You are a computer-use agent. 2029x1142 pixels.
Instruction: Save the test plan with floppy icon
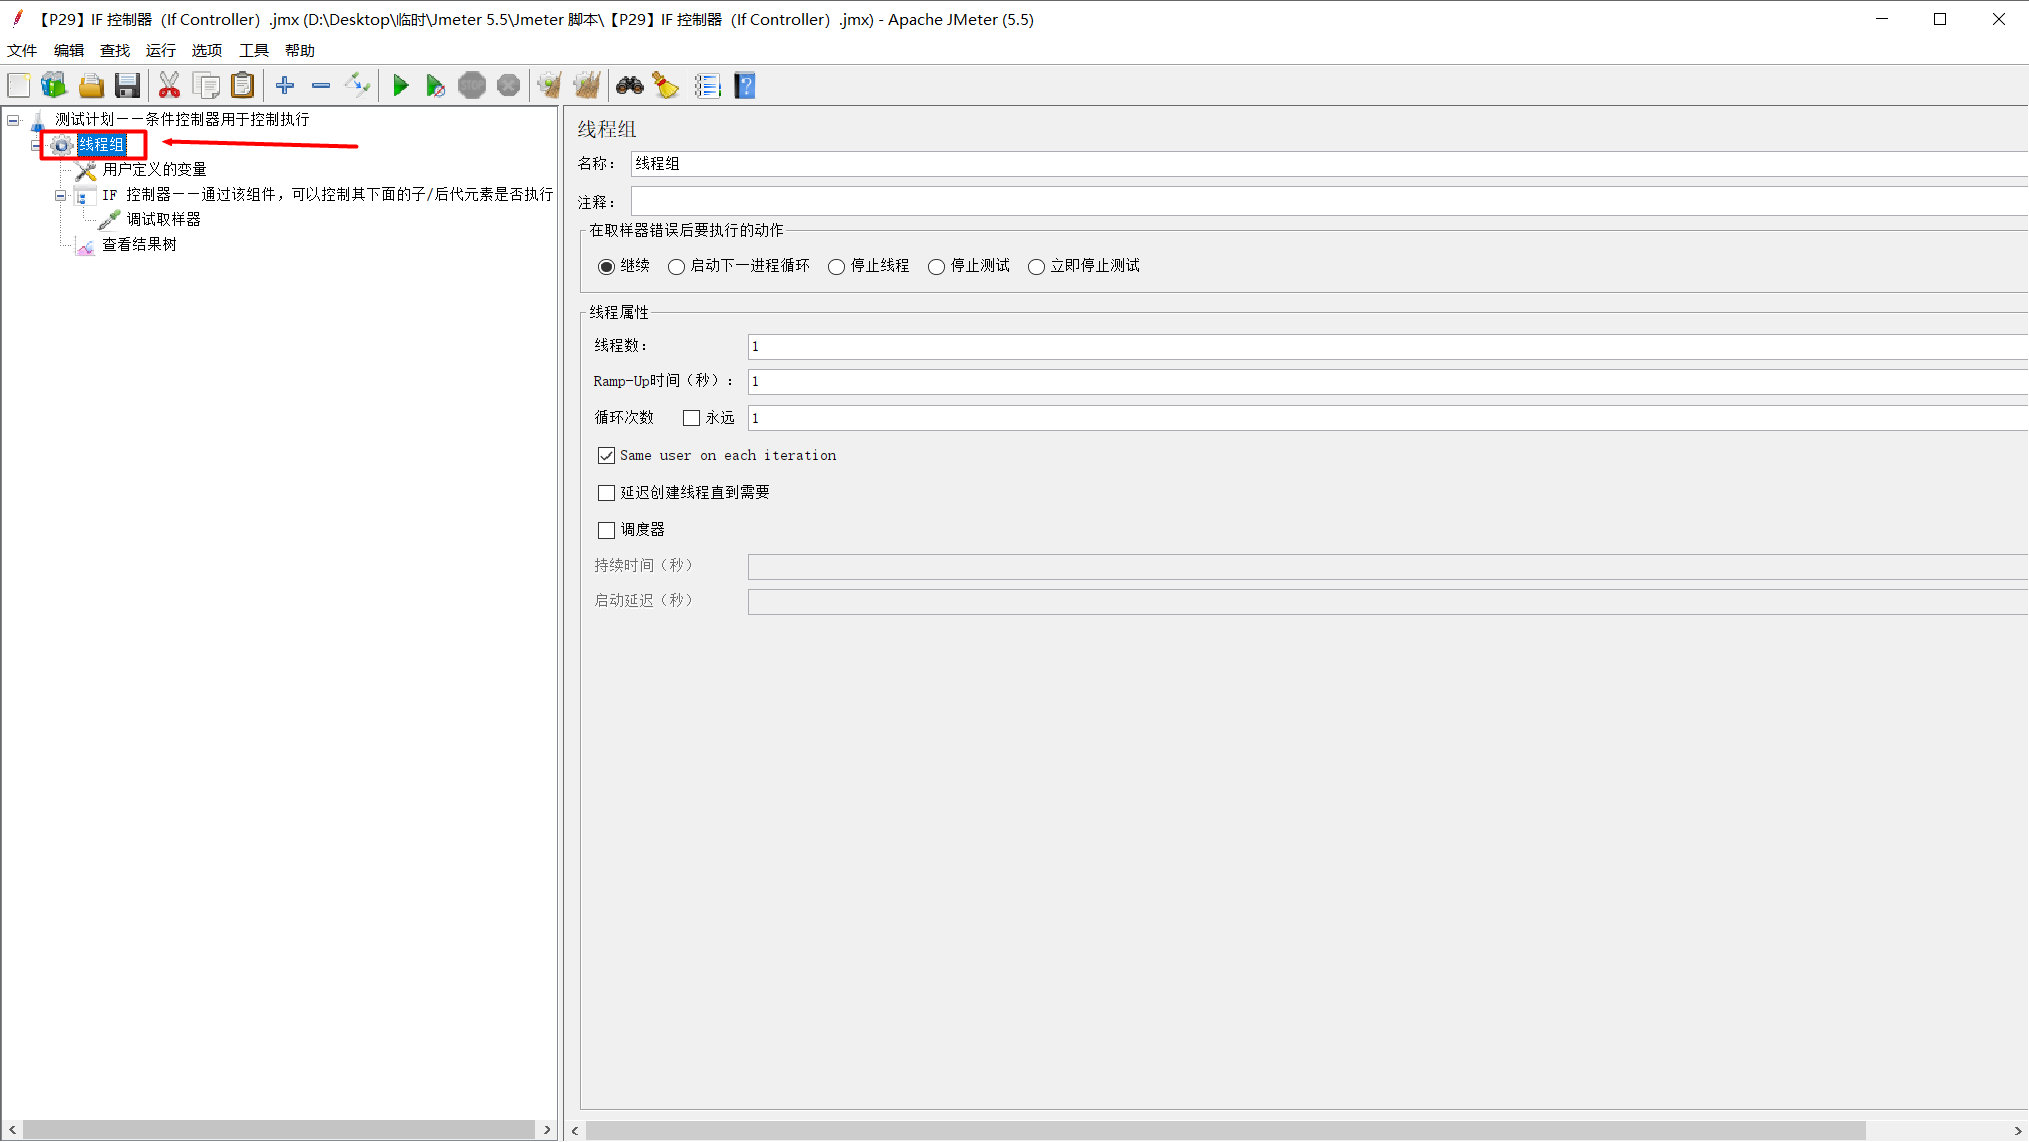127,86
